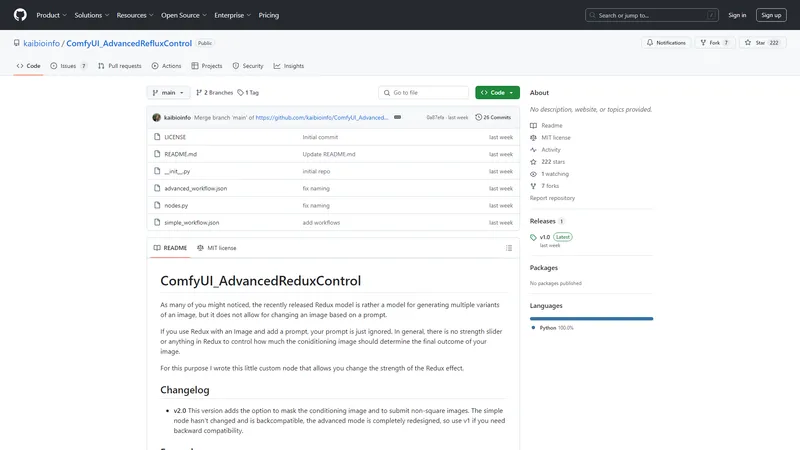
Task: Click the file icon beside LICENSE
Action: (x=157, y=137)
